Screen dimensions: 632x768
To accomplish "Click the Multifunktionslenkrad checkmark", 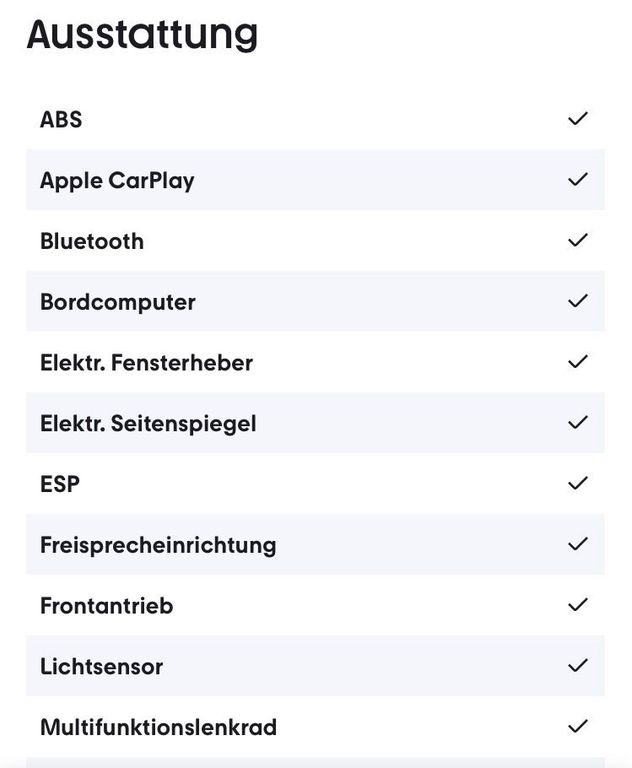I will point(577,727).
